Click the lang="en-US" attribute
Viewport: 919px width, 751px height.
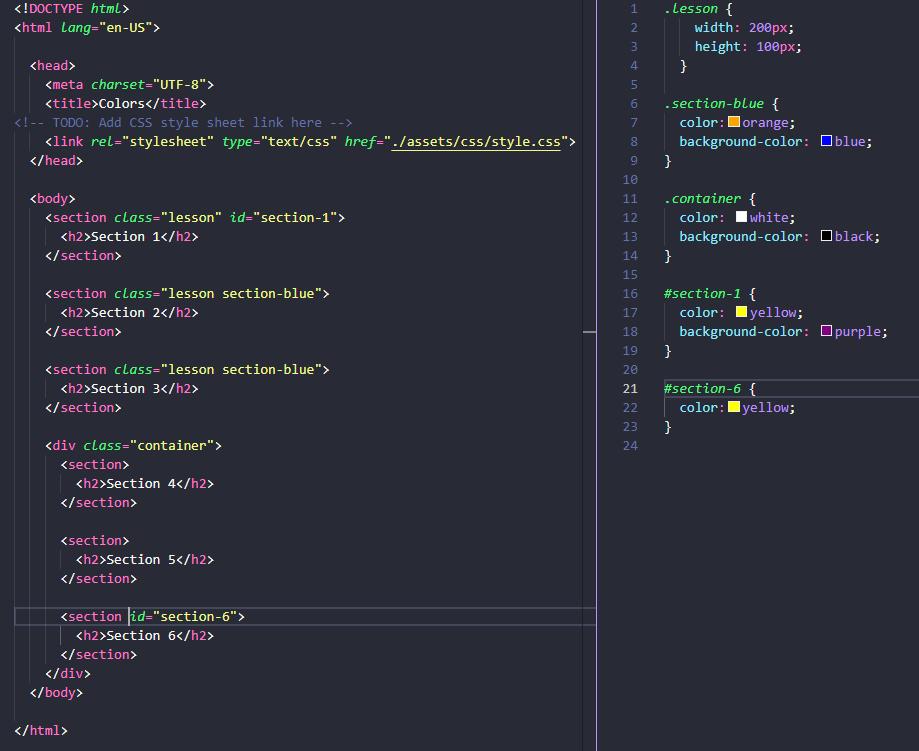[x=107, y=28]
